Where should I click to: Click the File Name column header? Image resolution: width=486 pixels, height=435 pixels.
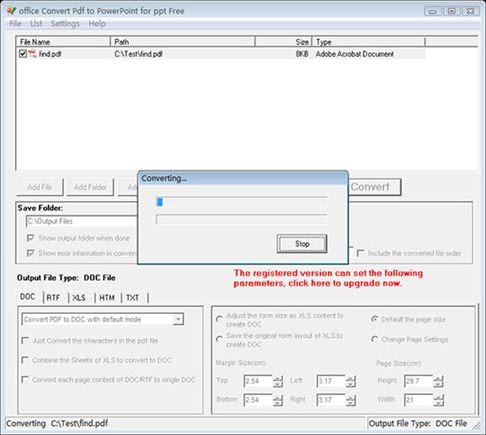pos(63,42)
